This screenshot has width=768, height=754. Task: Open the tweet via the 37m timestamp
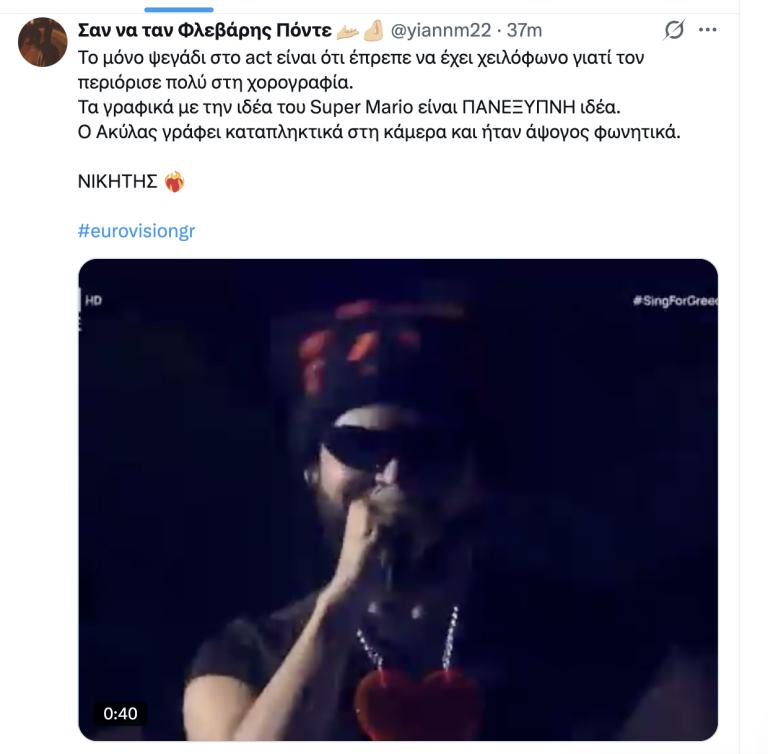point(524,31)
